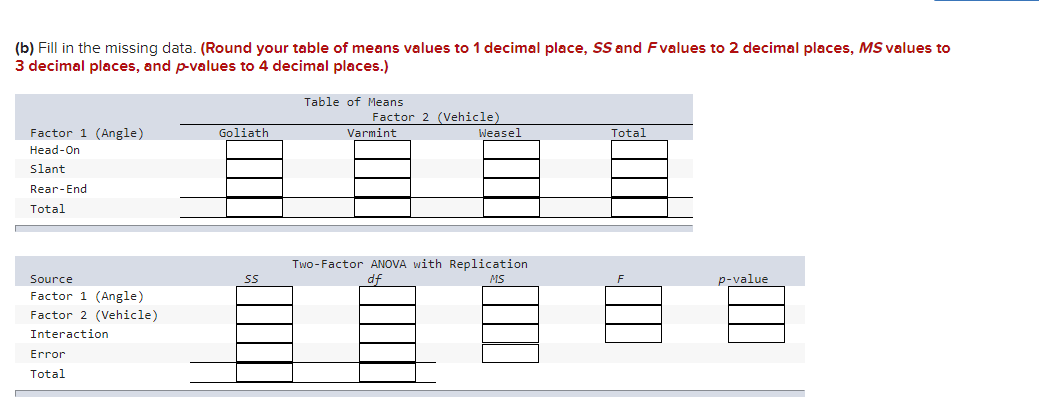Select Interaction SS input field

point(264,333)
